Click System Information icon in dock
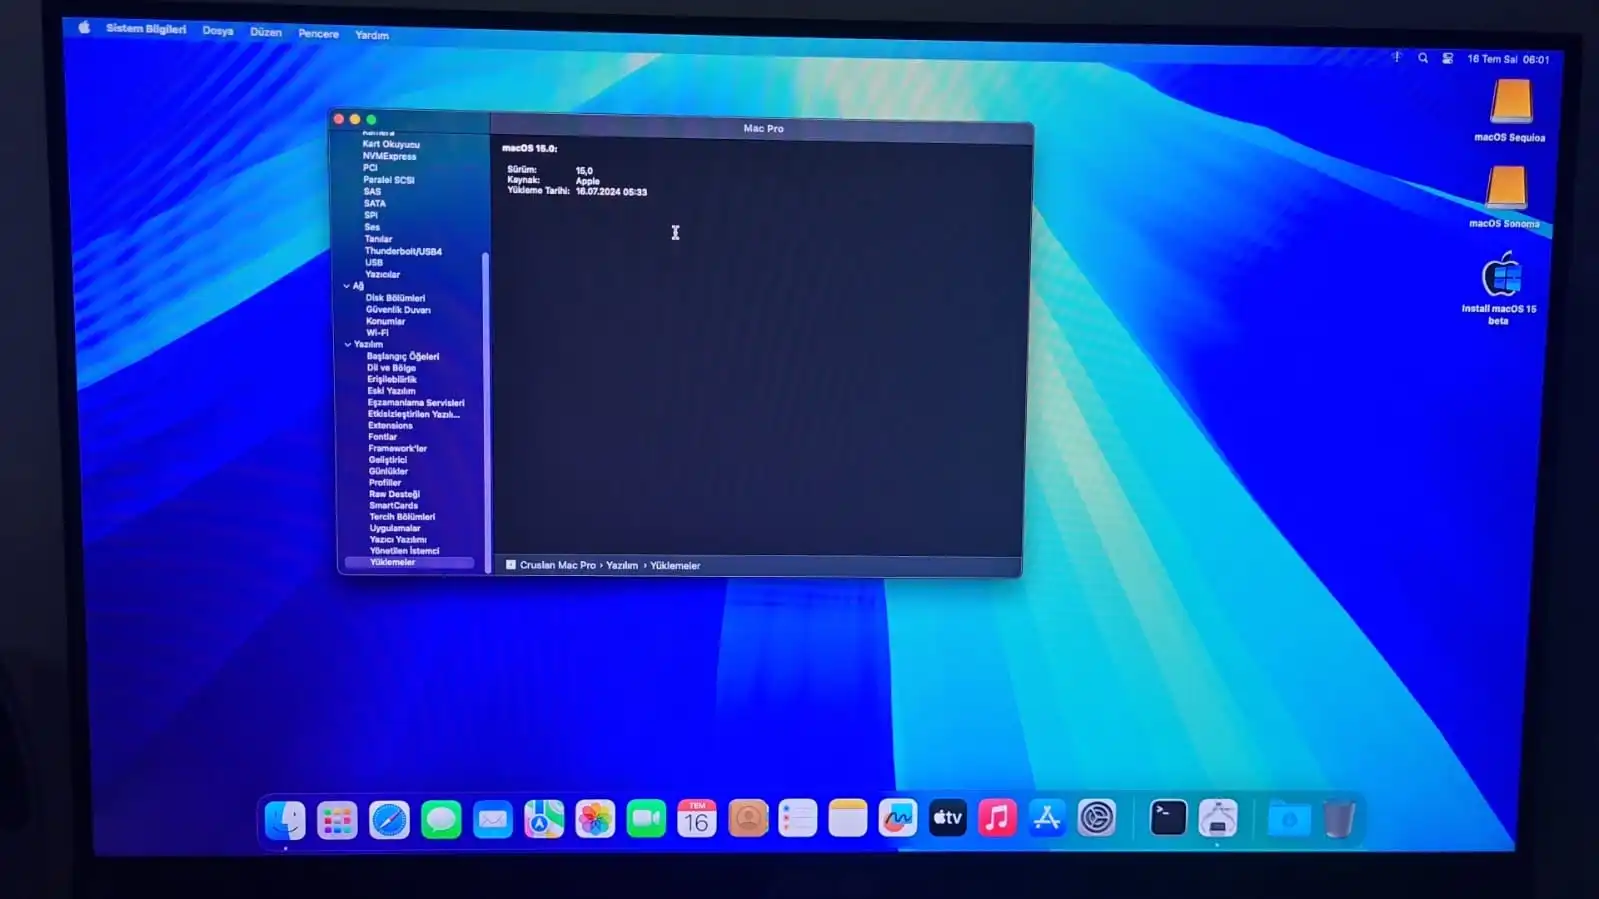The width and height of the screenshot is (1599, 899). point(1218,818)
